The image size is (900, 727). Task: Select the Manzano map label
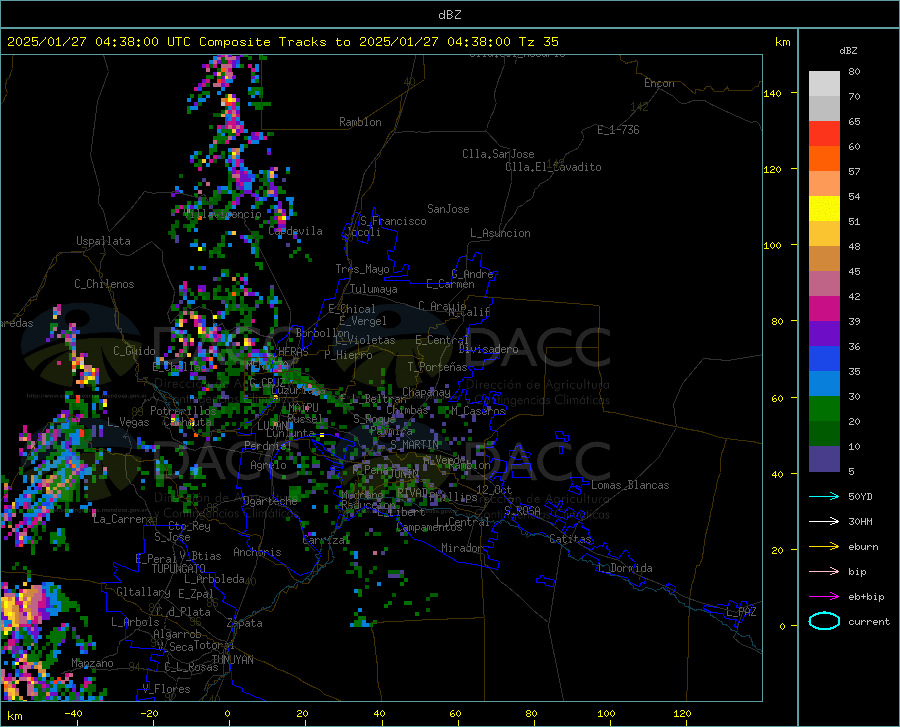pos(92,663)
